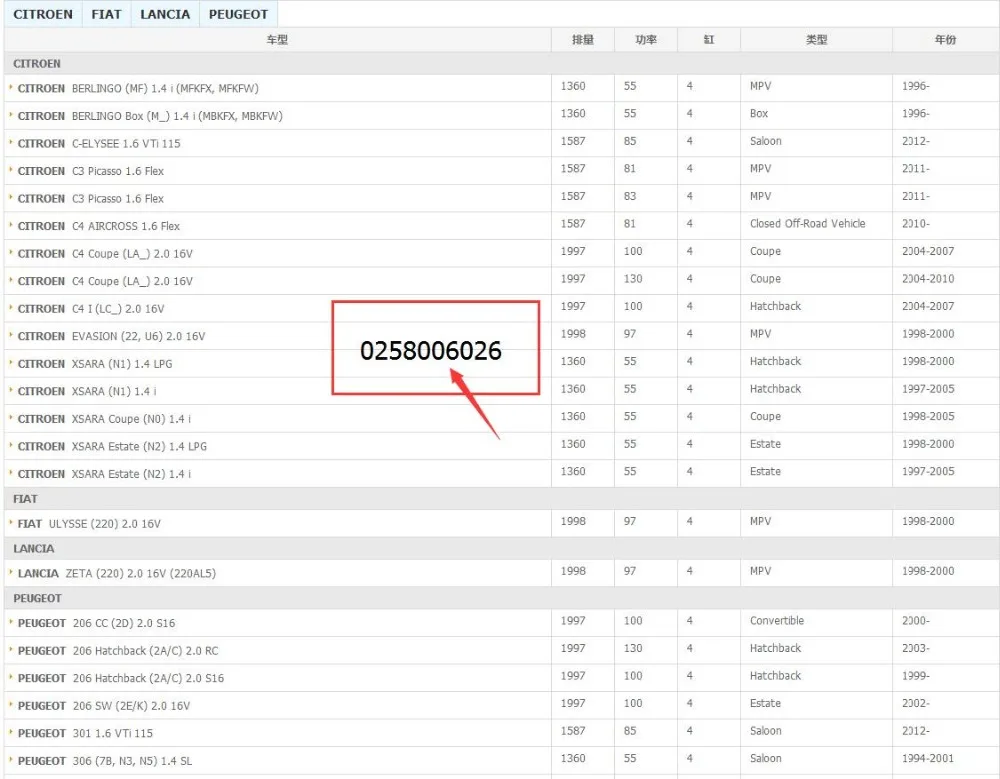Open FIAT ULYSSE (220) 2.0 16V link
The image size is (1000, 779).
pos(89,524)
